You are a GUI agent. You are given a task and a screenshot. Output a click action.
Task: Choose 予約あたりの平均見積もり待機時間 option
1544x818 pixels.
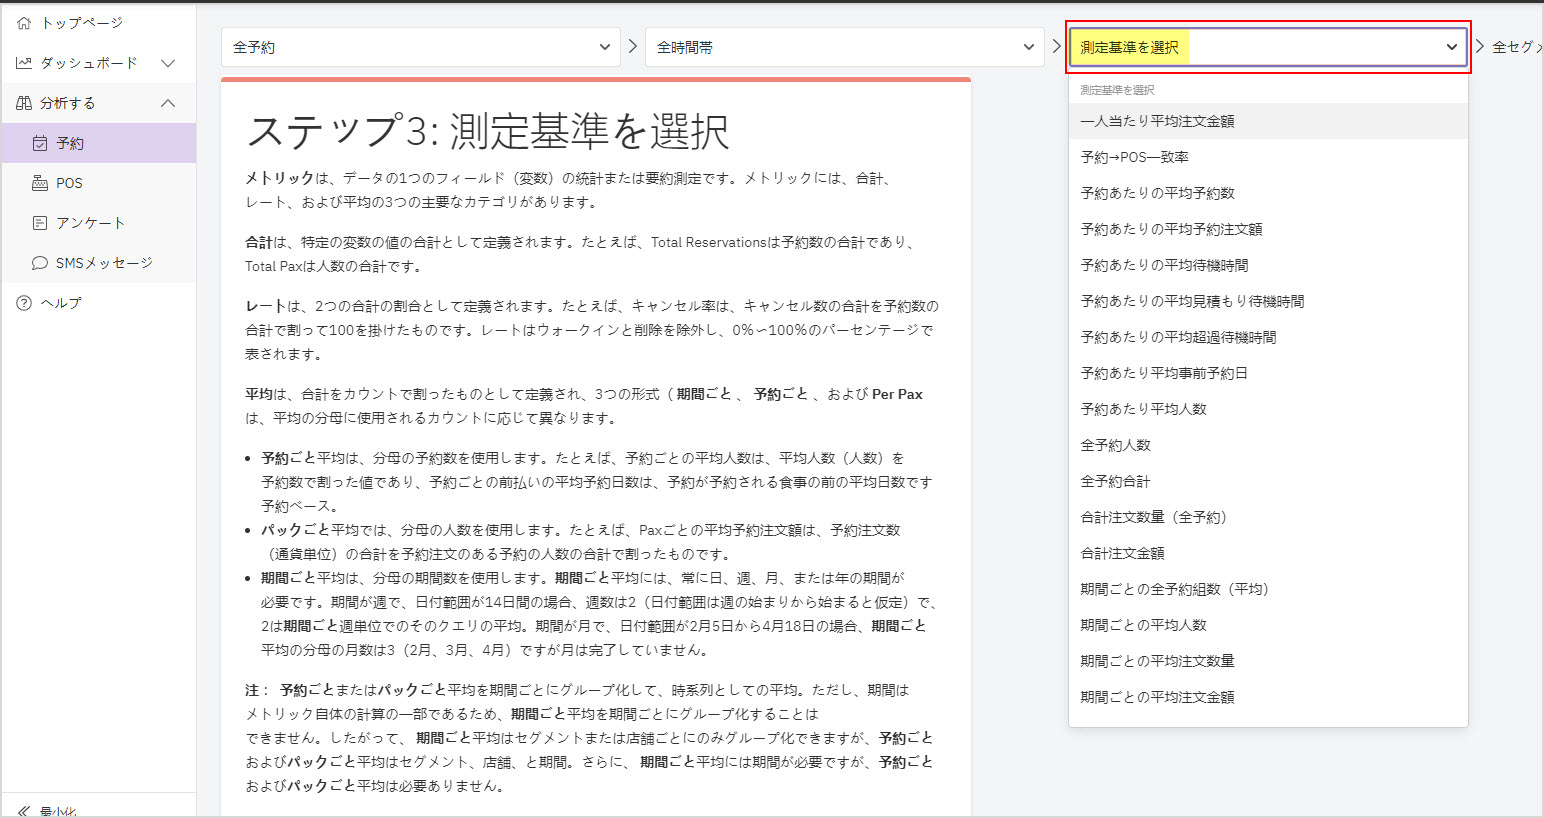pos(1268,301)
